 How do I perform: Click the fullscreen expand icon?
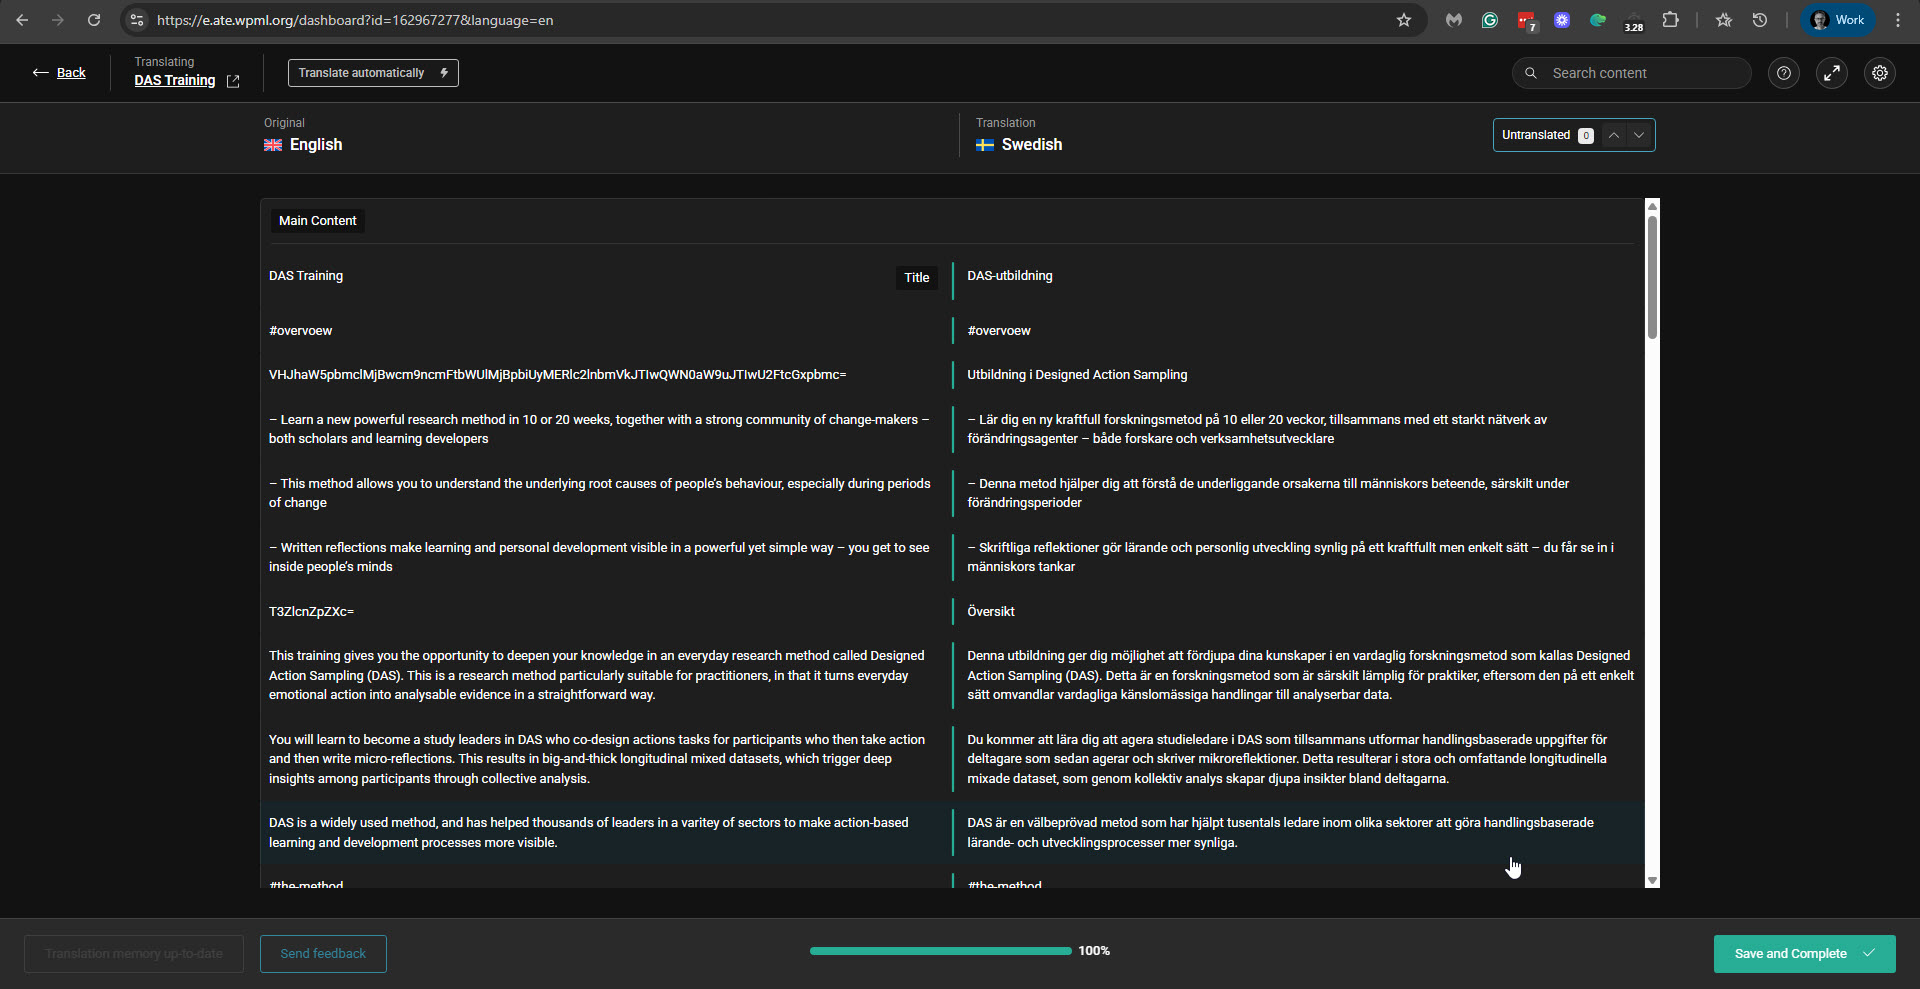[x=1831, y=73]
